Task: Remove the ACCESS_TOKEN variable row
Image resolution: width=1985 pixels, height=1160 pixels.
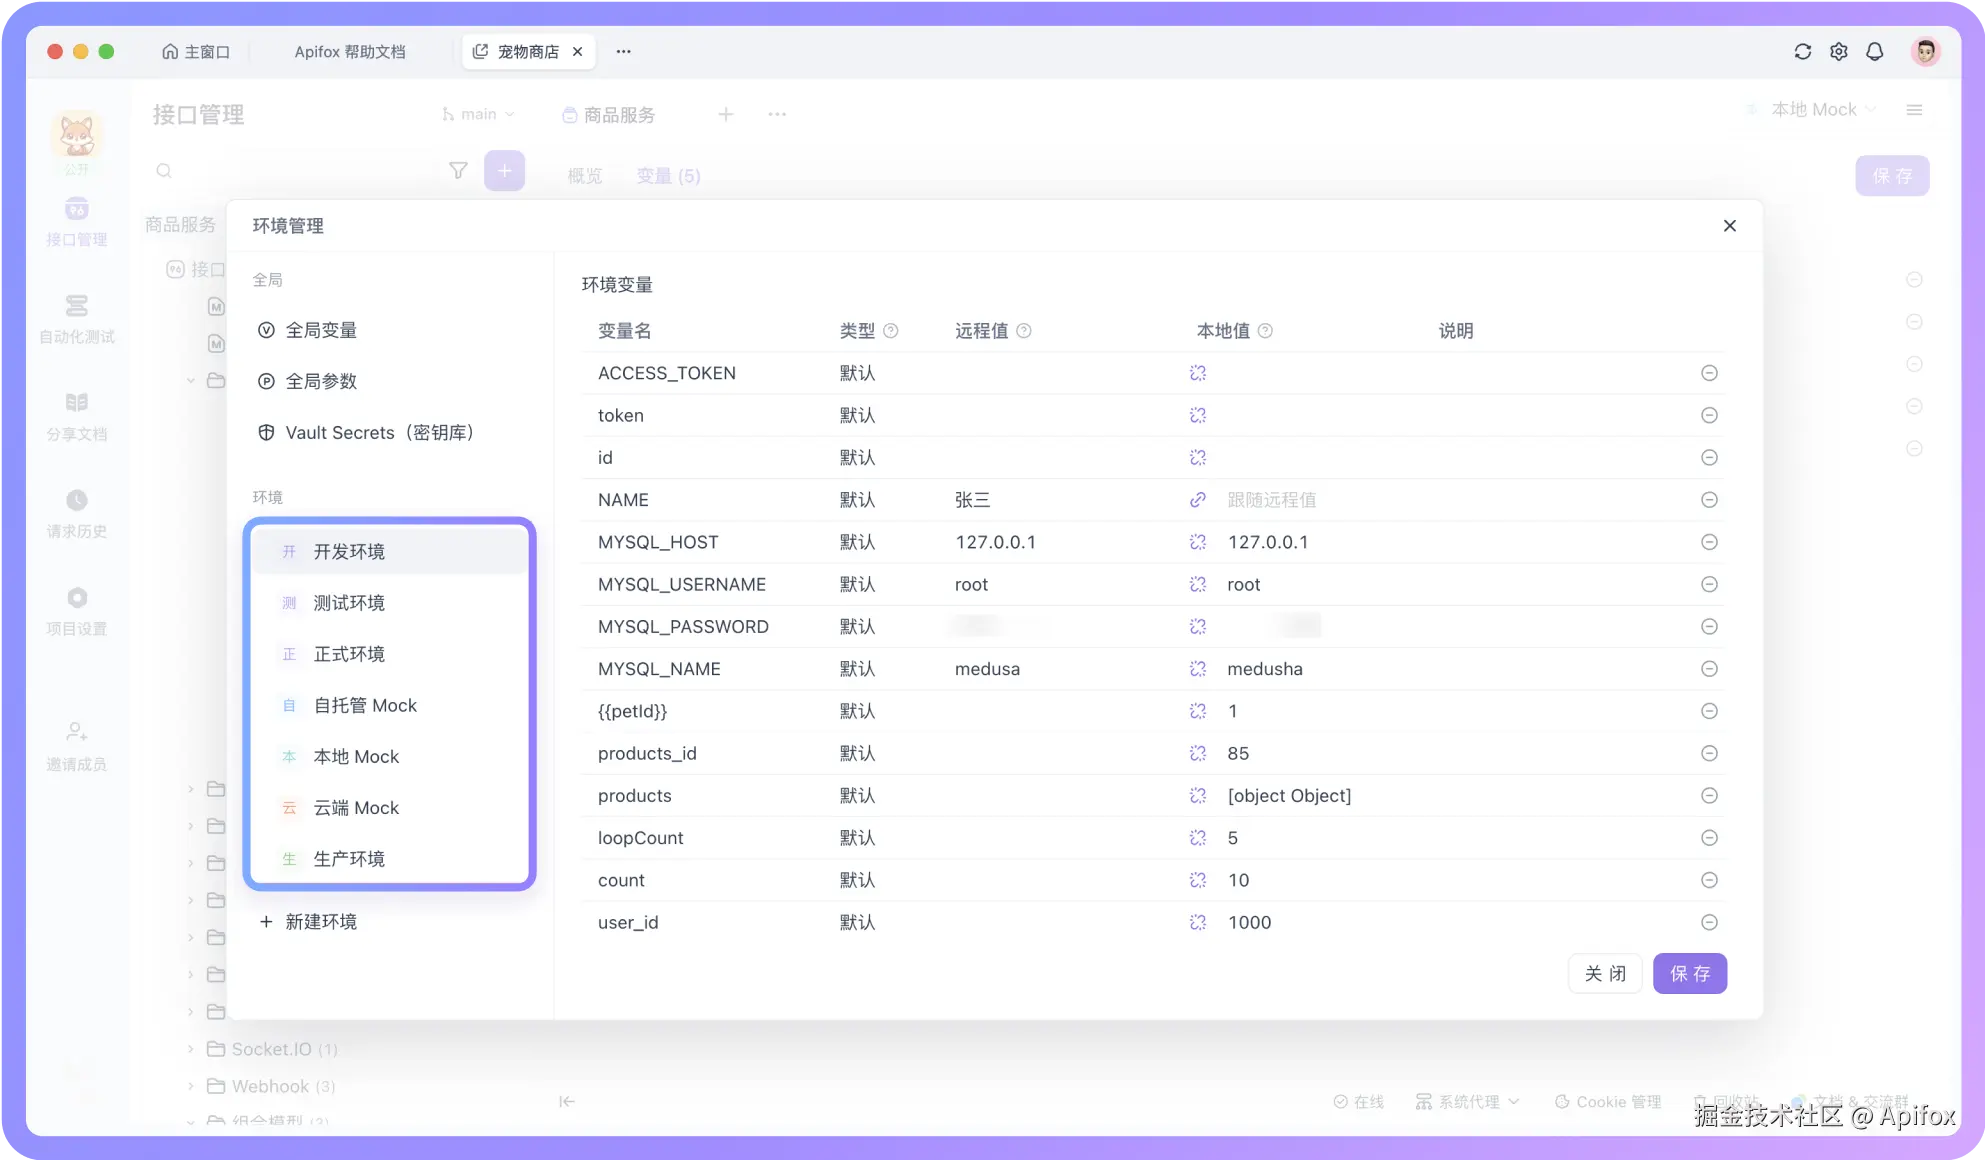Action: coord(1709,373)
